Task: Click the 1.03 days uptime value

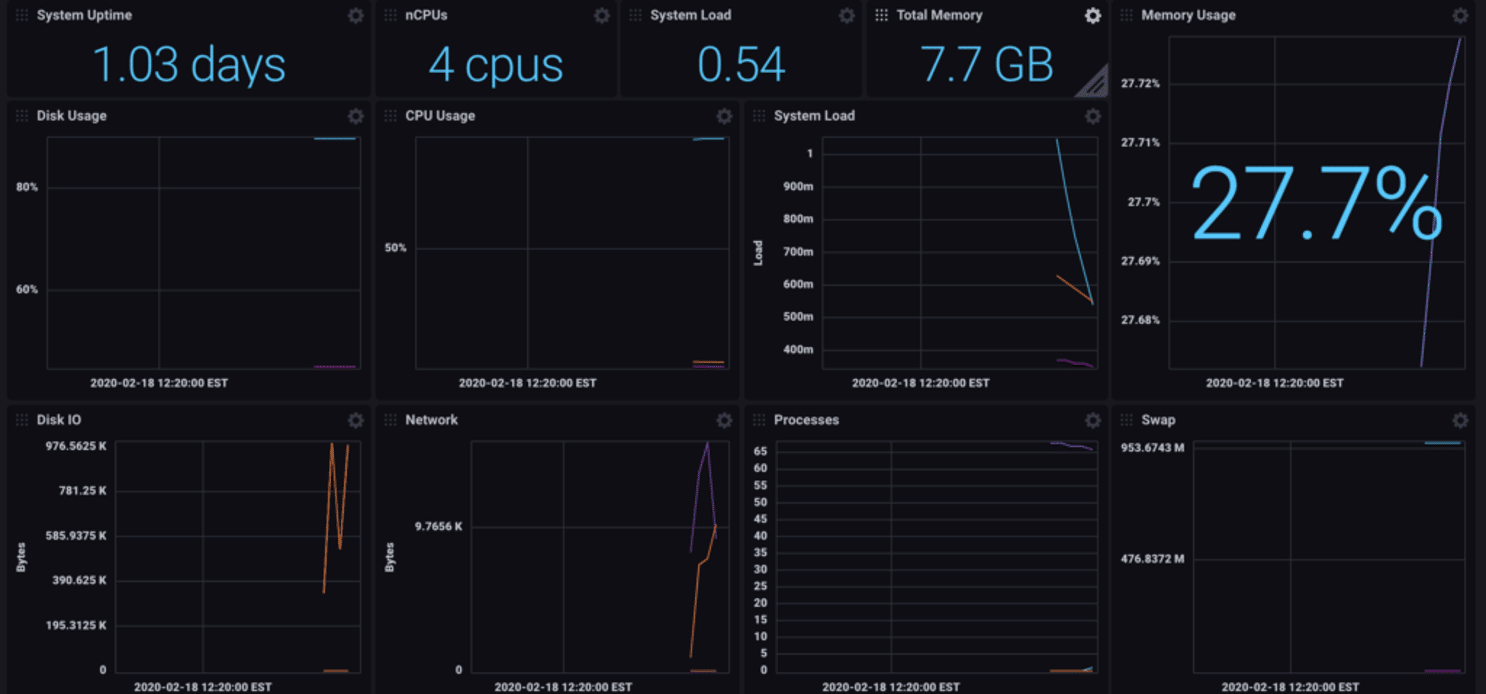Action: click(189, 64)
